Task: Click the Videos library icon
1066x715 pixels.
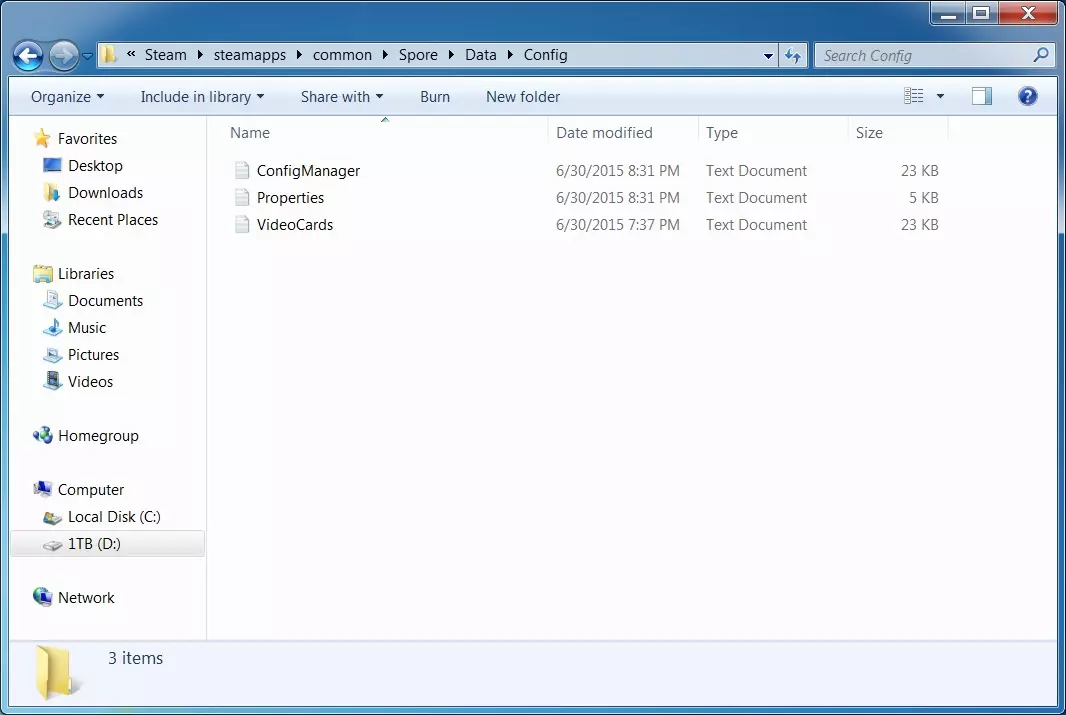Action: pos(52,381)
